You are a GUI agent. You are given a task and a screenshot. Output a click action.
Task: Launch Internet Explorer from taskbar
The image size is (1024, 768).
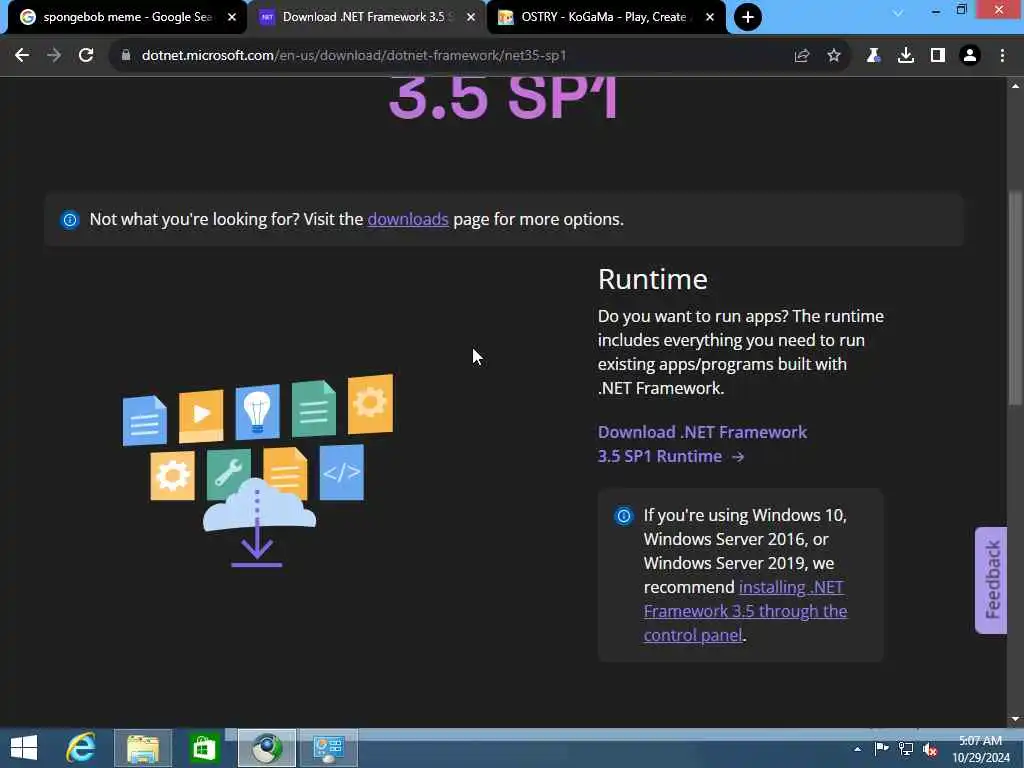pyautogui.click(x=81, y=748)
